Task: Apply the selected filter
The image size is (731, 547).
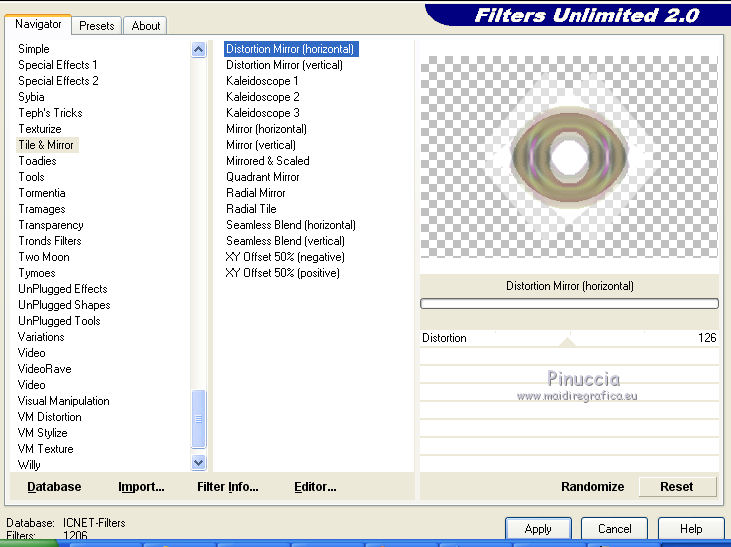Action: (538, 529)
